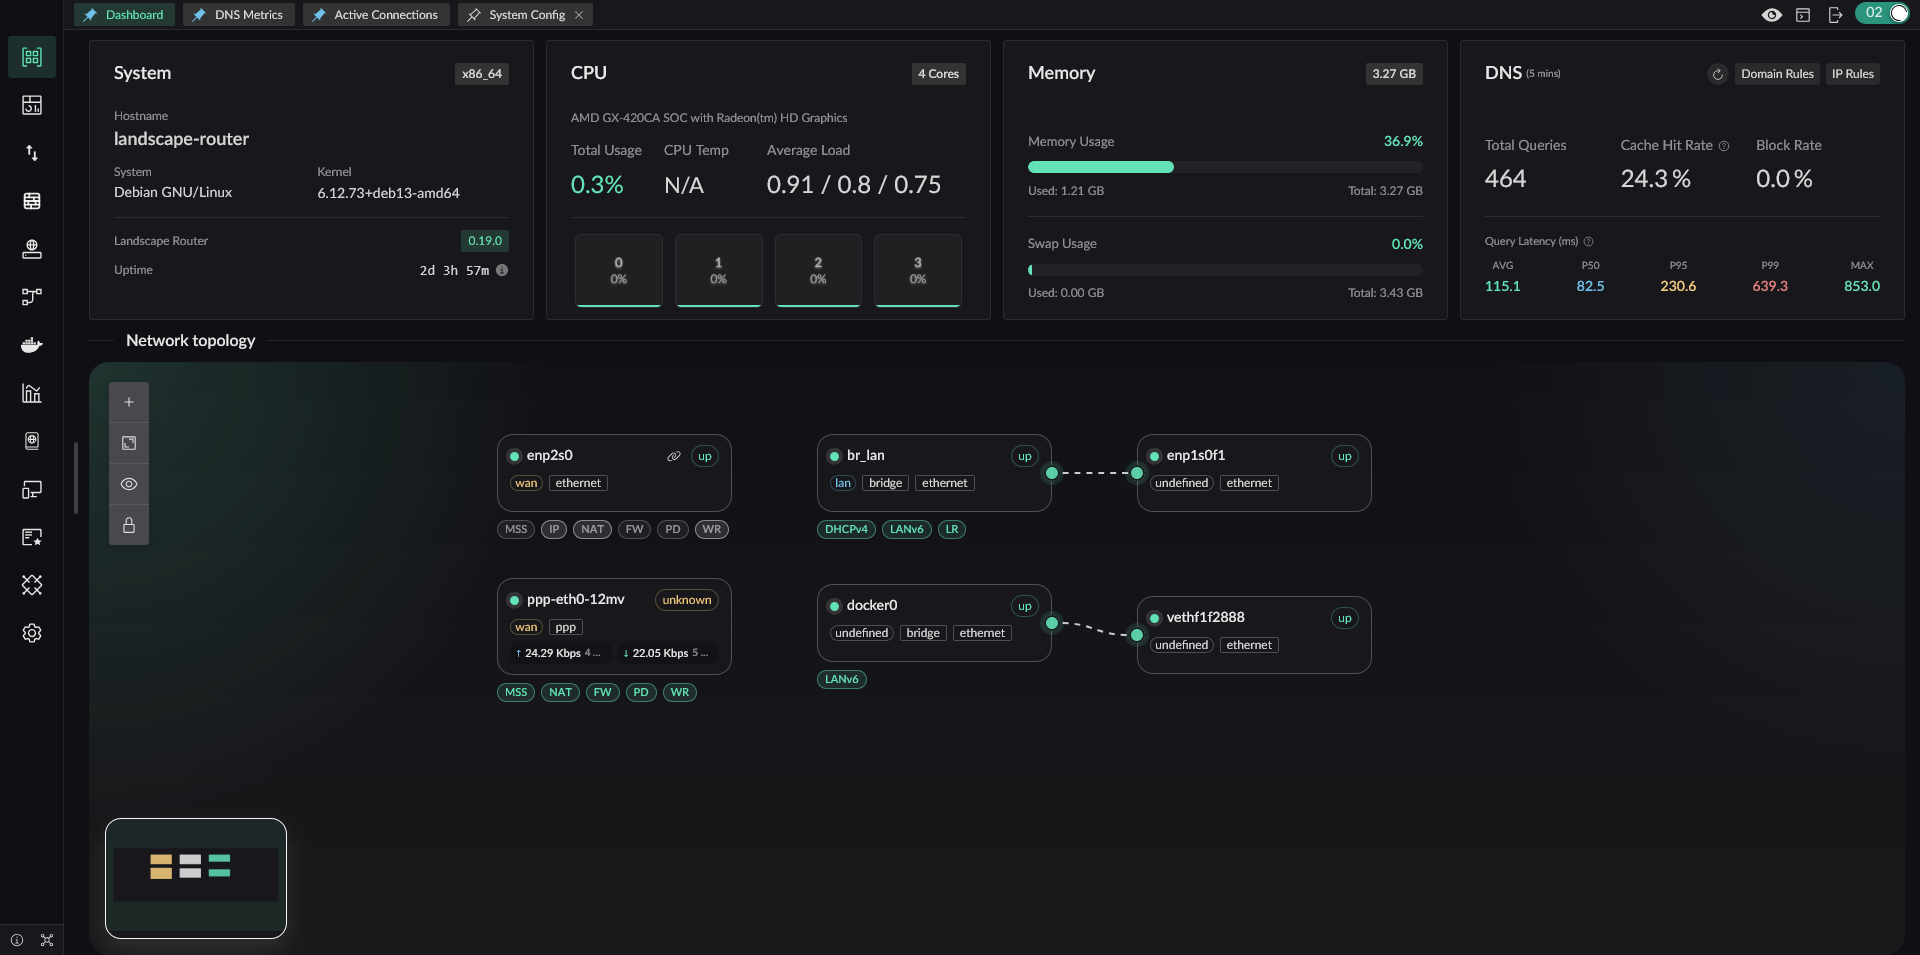Open the firewall brick-wall icon in sidebar
This screenshot has width=1920, height=955.
tap(32, 201)
